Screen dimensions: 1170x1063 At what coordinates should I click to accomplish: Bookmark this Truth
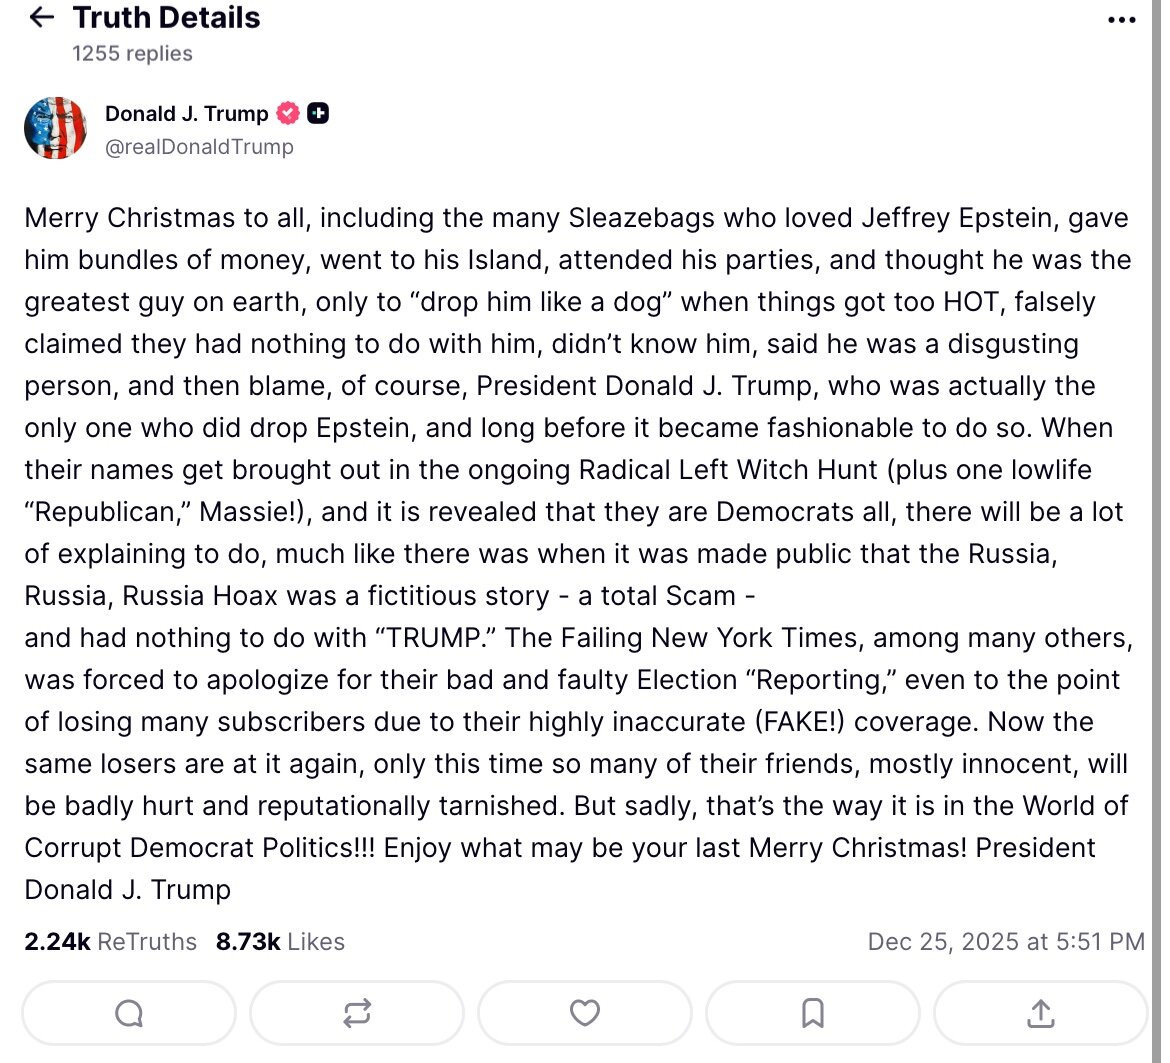(x=813, y=1014)
